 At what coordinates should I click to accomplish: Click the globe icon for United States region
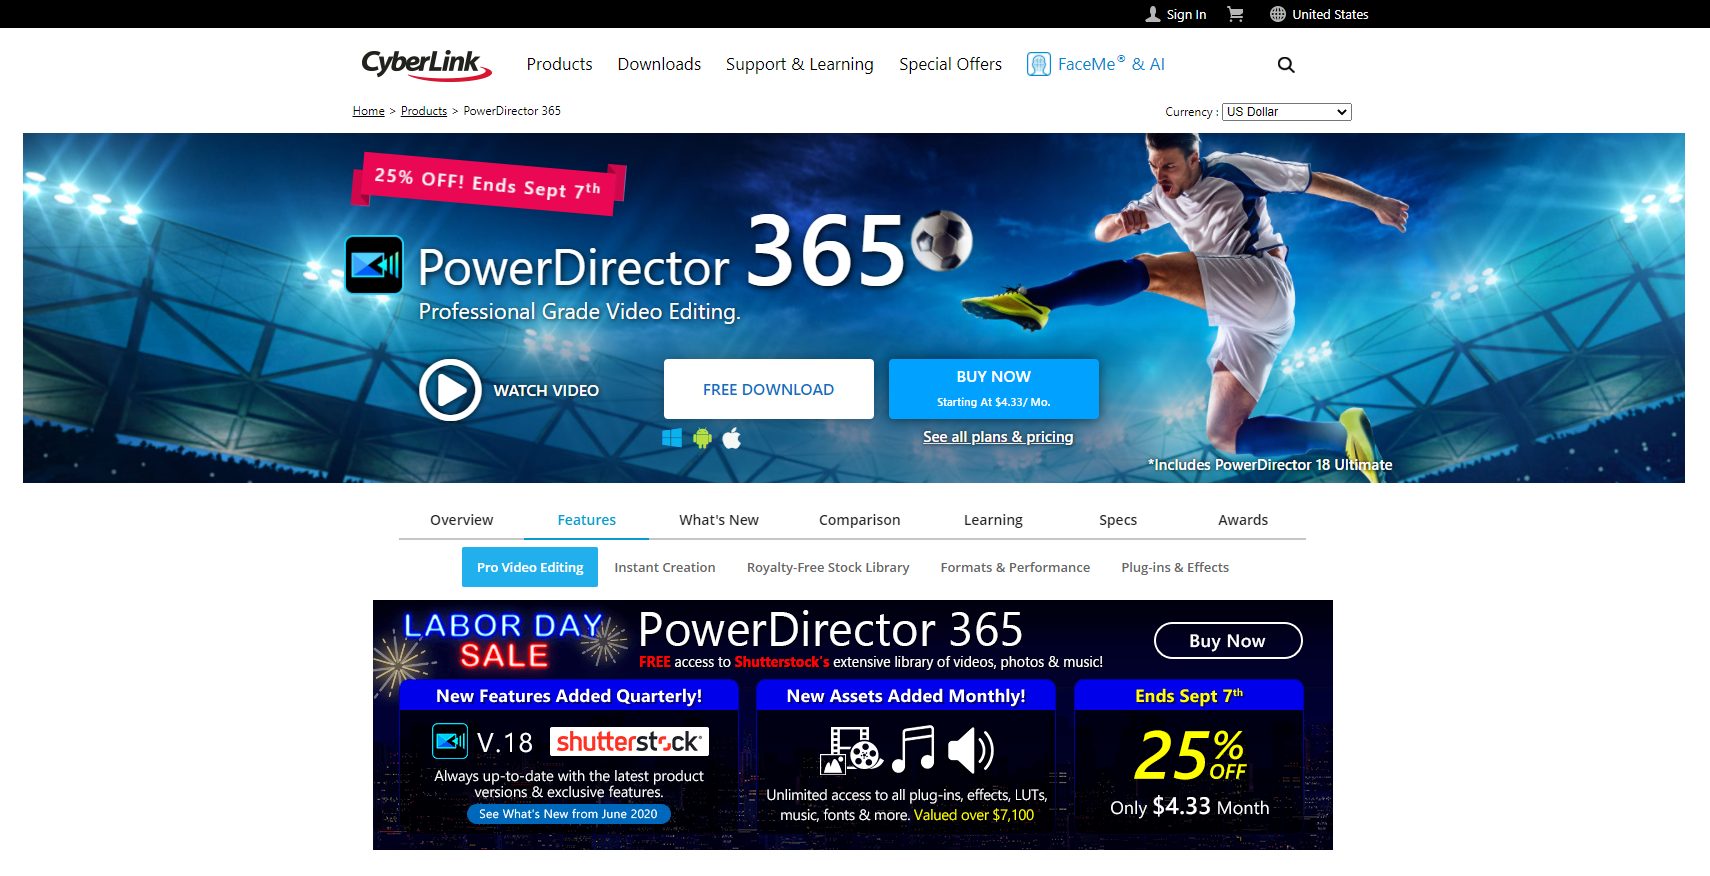coord(1278,14)
